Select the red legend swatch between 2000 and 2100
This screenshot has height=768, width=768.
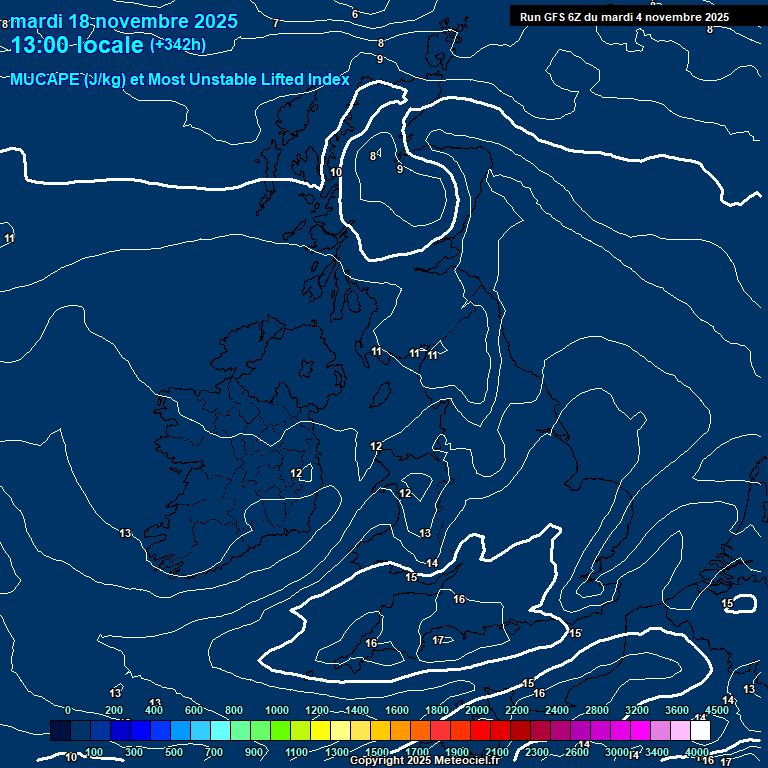(480, 730)
